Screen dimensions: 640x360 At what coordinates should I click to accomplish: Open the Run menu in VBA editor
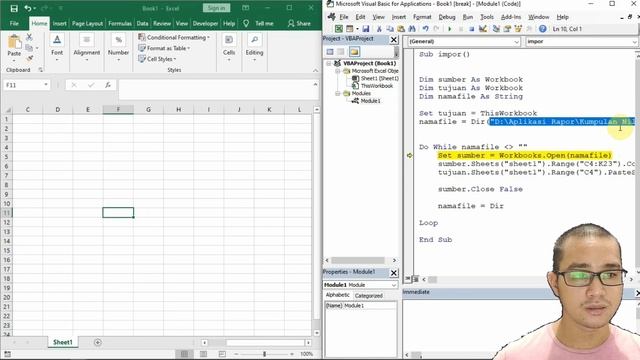point(468,17)
